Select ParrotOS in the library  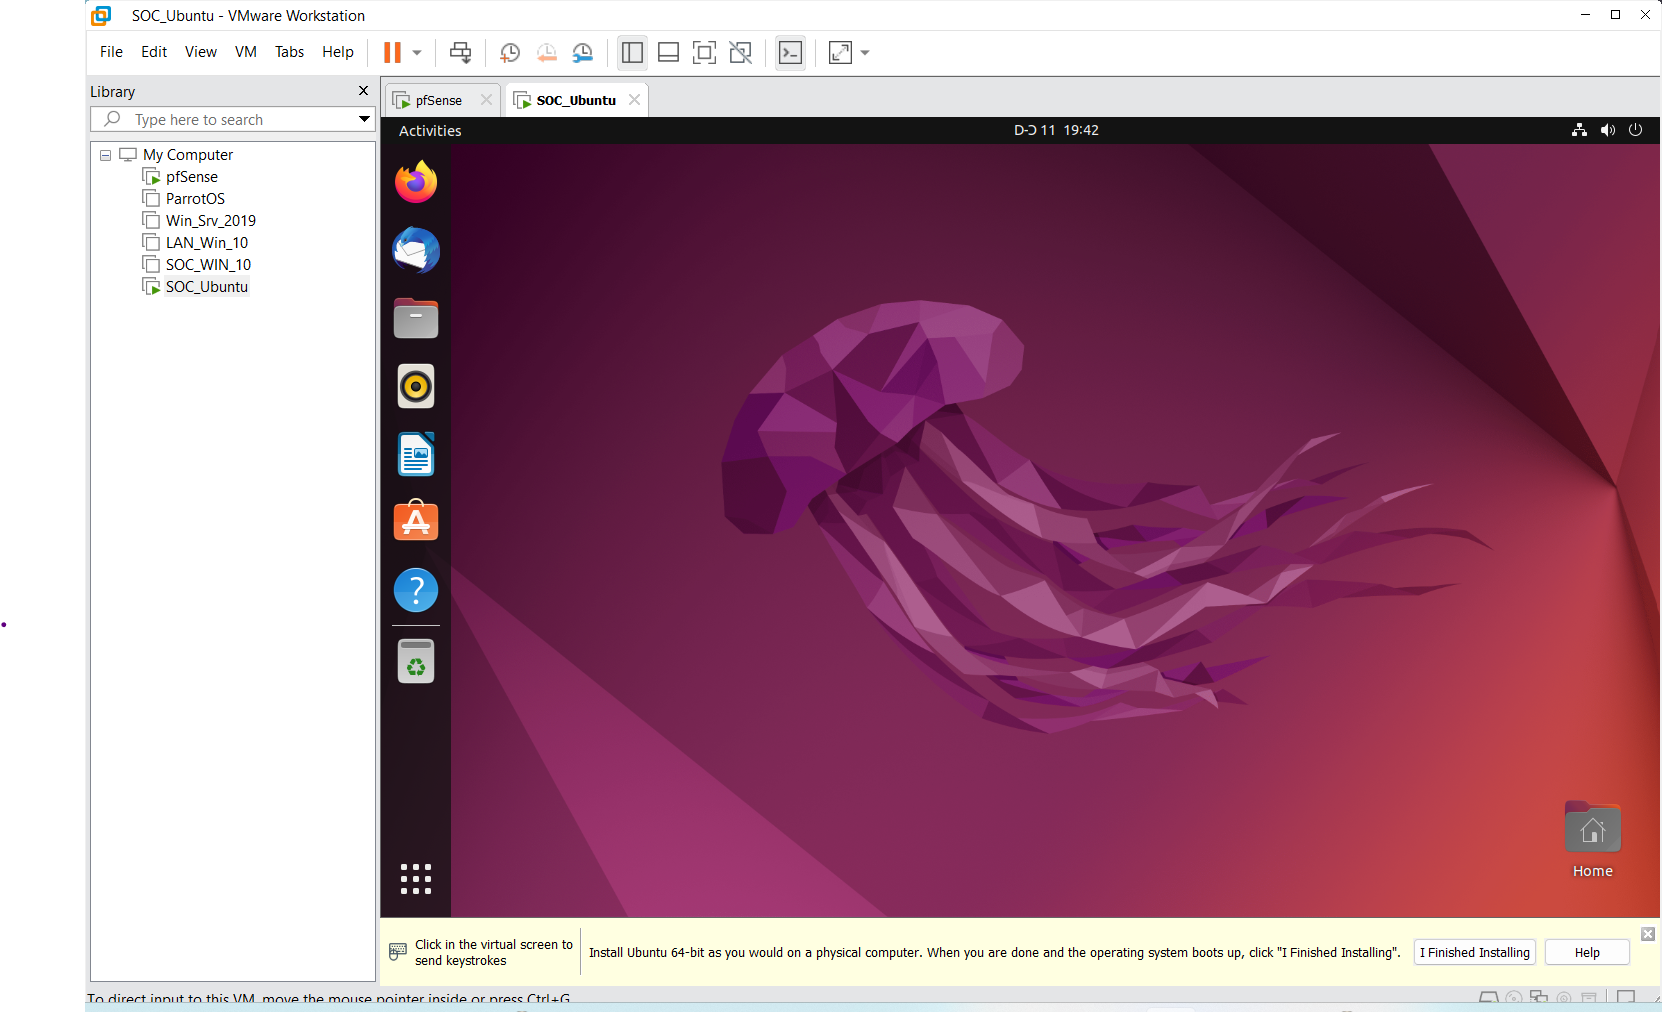click(195, 199)
